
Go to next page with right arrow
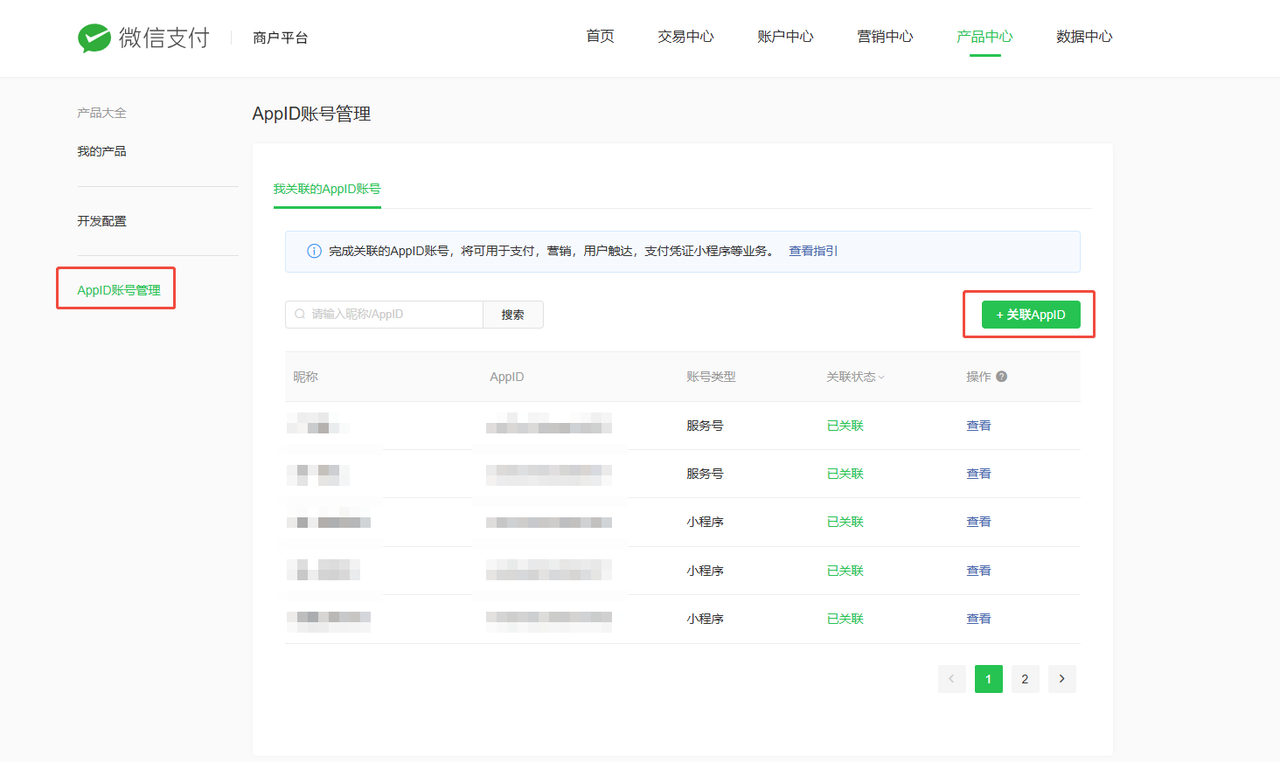1061,679
